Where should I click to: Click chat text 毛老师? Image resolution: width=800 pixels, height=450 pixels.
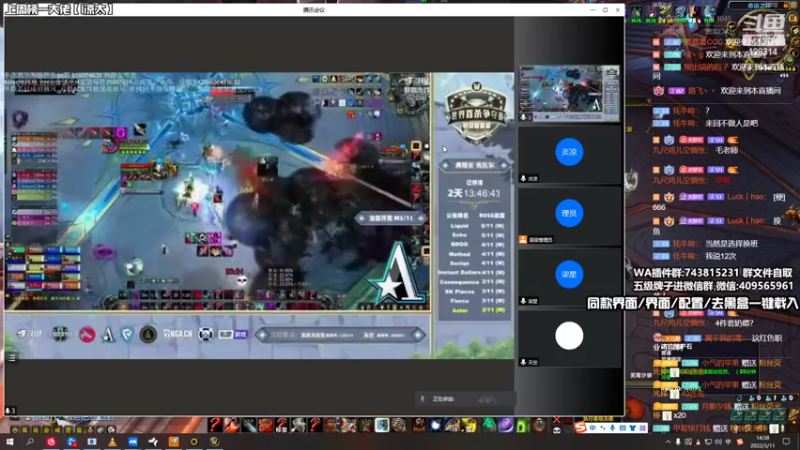pos(727,150)
